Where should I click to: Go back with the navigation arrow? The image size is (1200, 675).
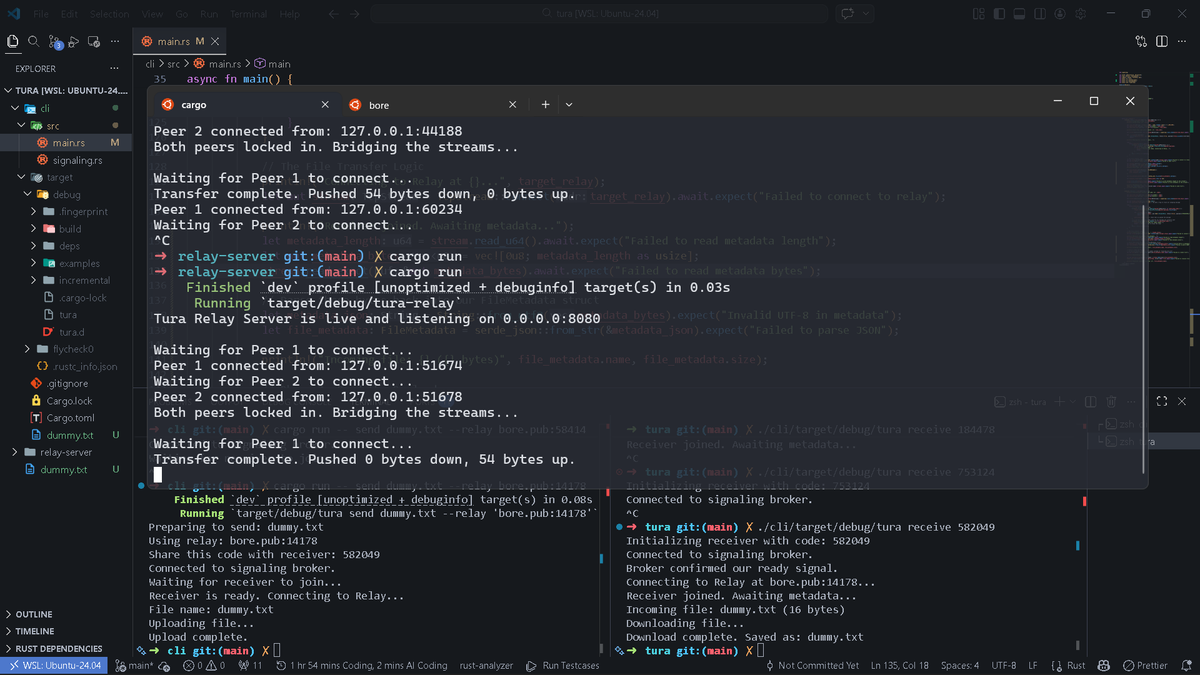334,14
